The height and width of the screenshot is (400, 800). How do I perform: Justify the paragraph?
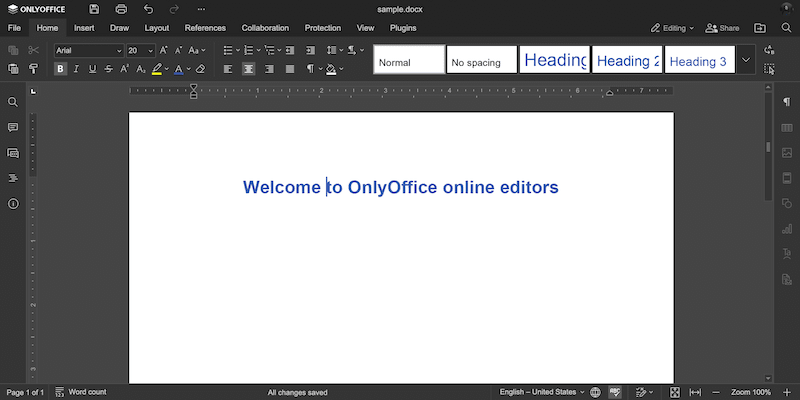click(290, 69)
